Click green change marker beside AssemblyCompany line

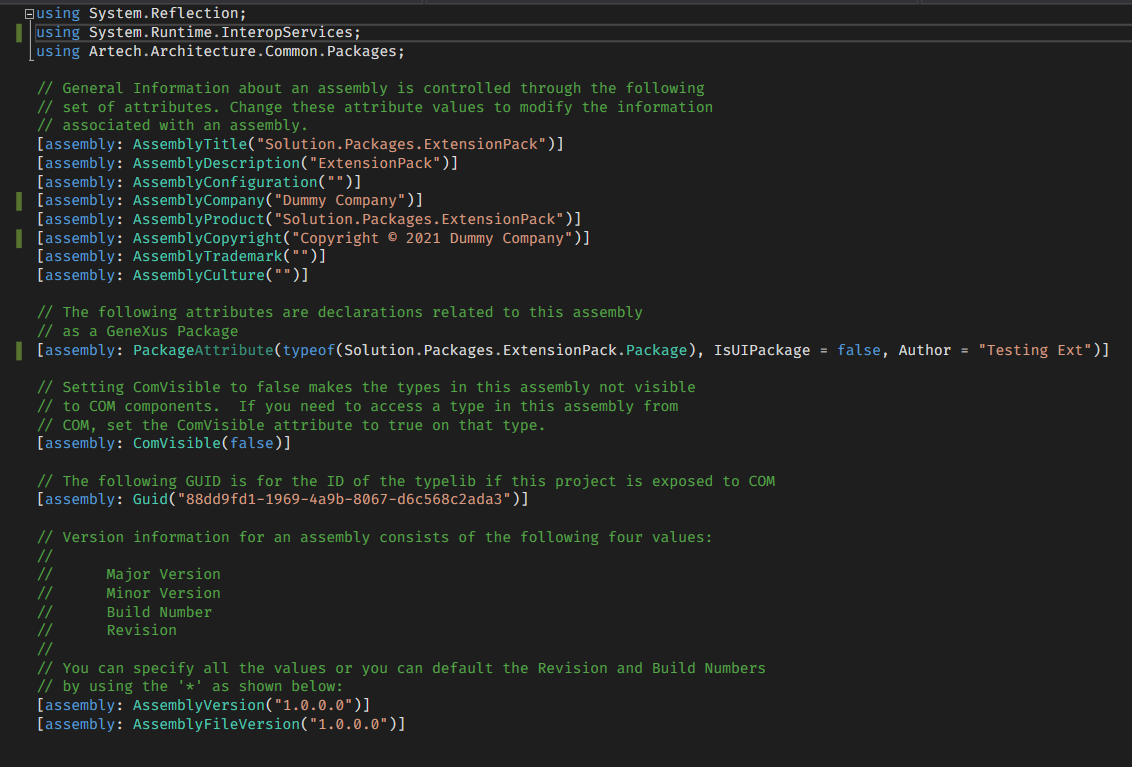pyautogui.click(x=19, y=200)
